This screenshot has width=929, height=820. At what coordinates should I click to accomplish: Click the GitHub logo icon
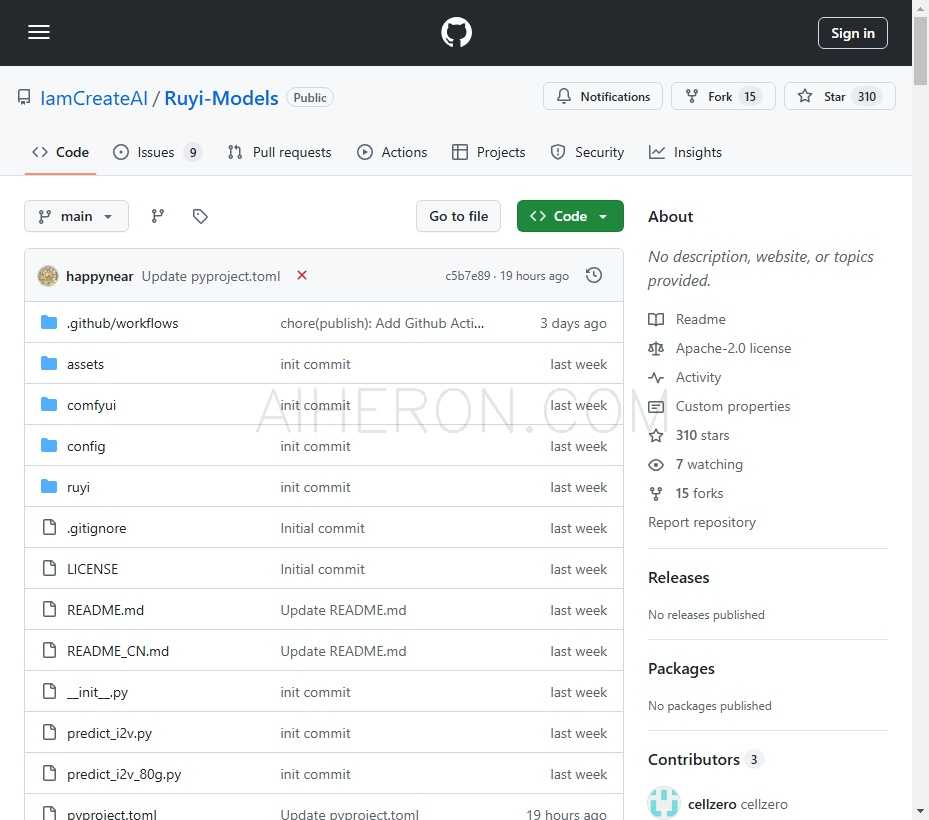pos(456,33)
